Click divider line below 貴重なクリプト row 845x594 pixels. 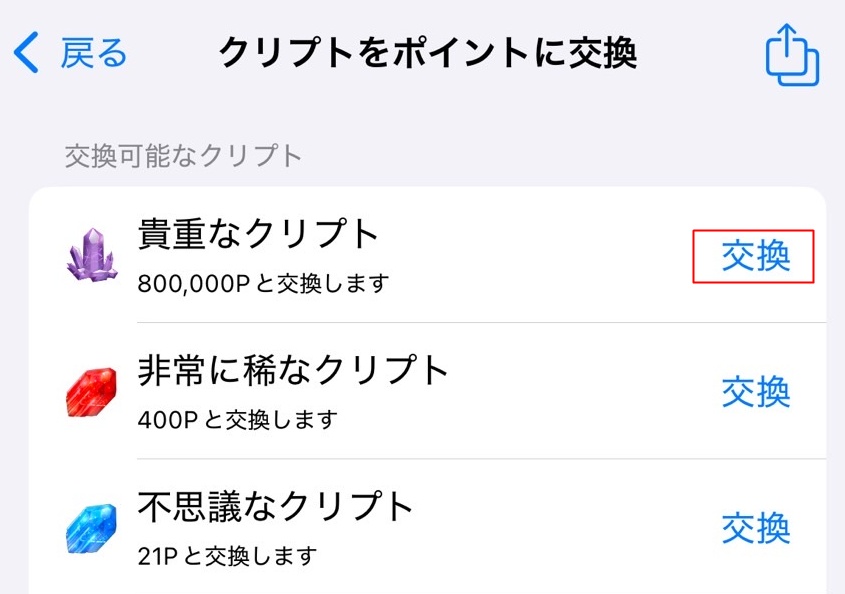click(x=480, y=323)
